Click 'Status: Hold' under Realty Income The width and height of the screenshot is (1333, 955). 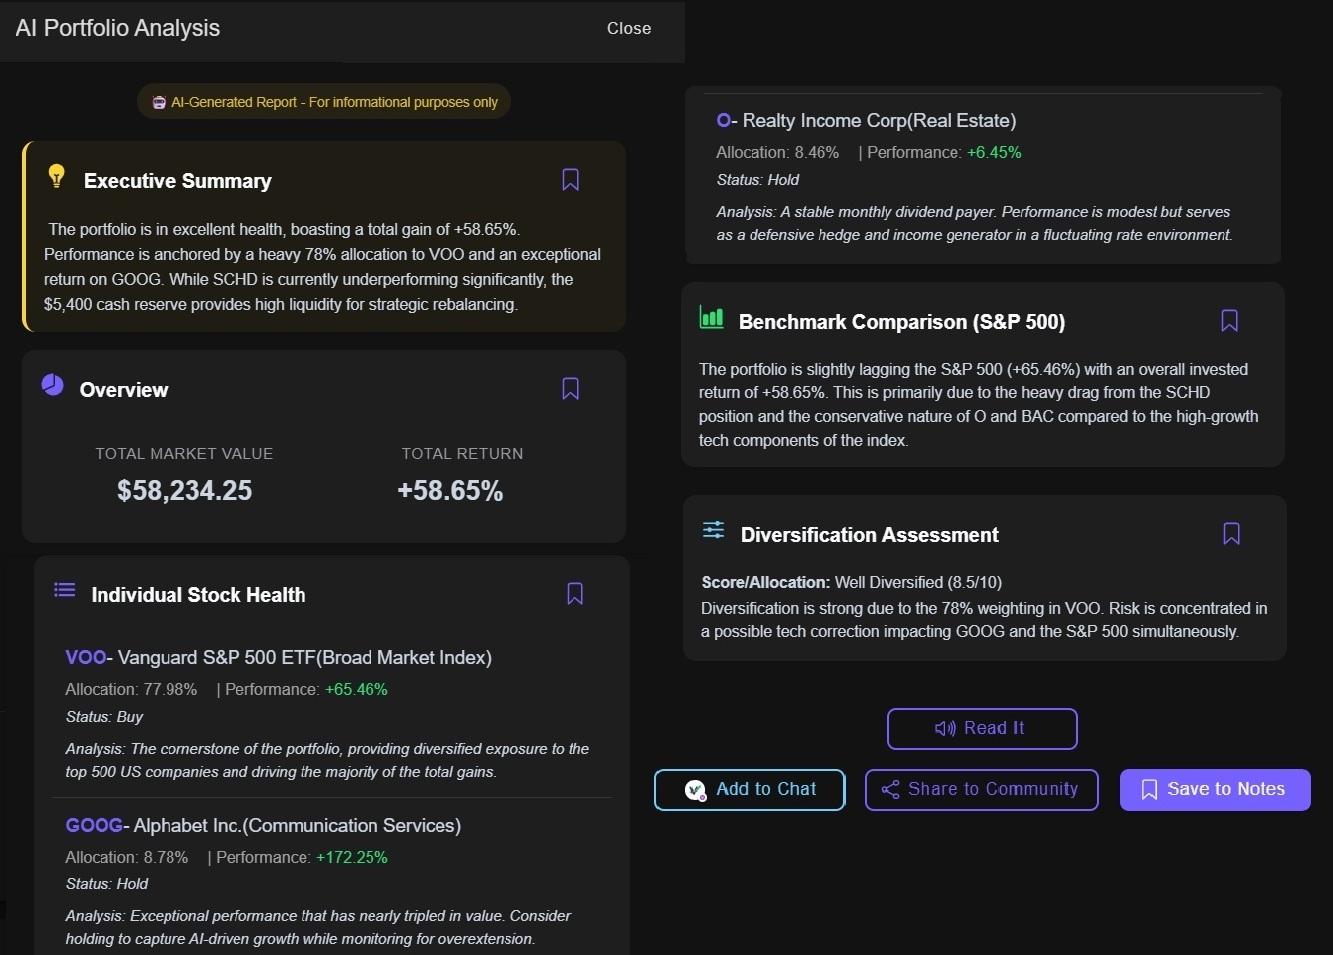[758, 180]
